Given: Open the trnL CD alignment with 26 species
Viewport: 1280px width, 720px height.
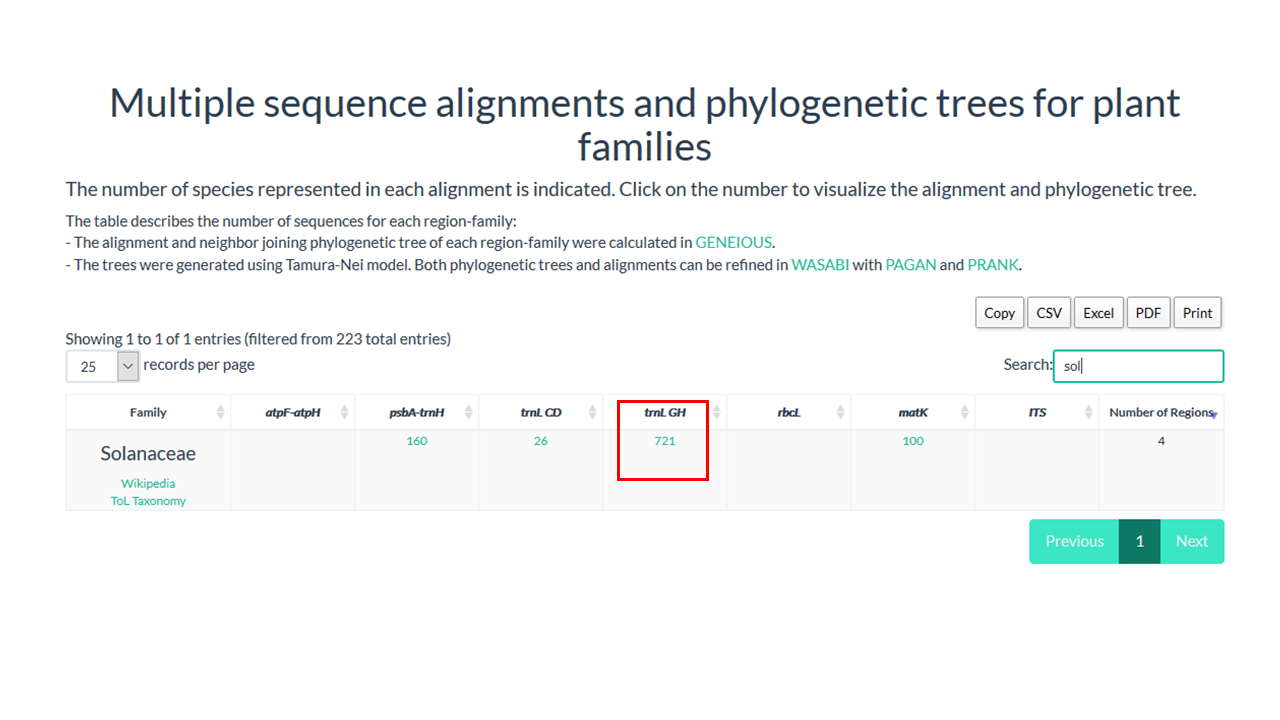Looking at the screenshot, I should [x=541, y=441].
